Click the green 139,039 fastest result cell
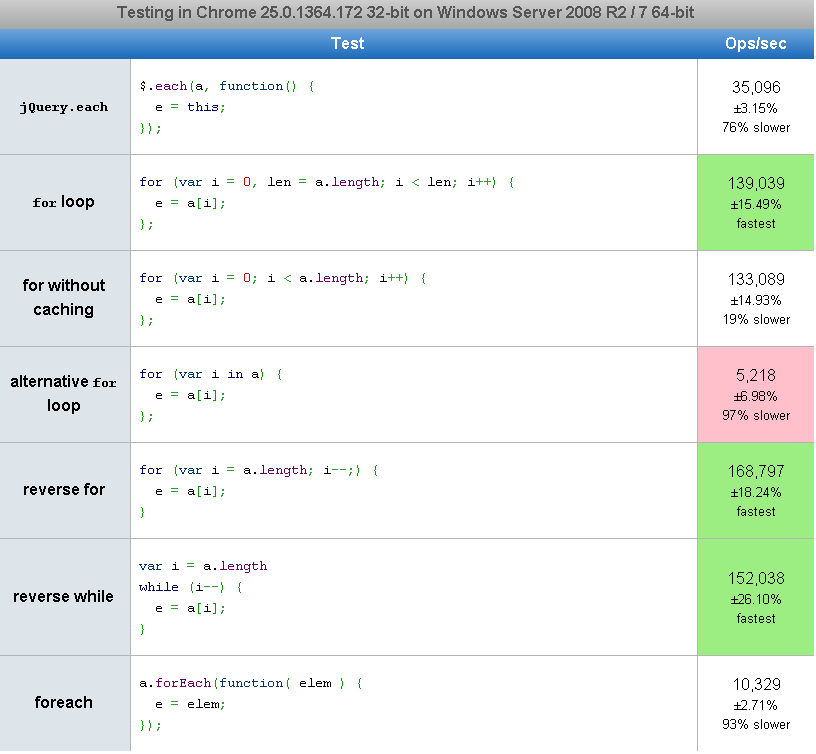The height and width of the screenshot is (754, 816). click(x=756, y=202)
